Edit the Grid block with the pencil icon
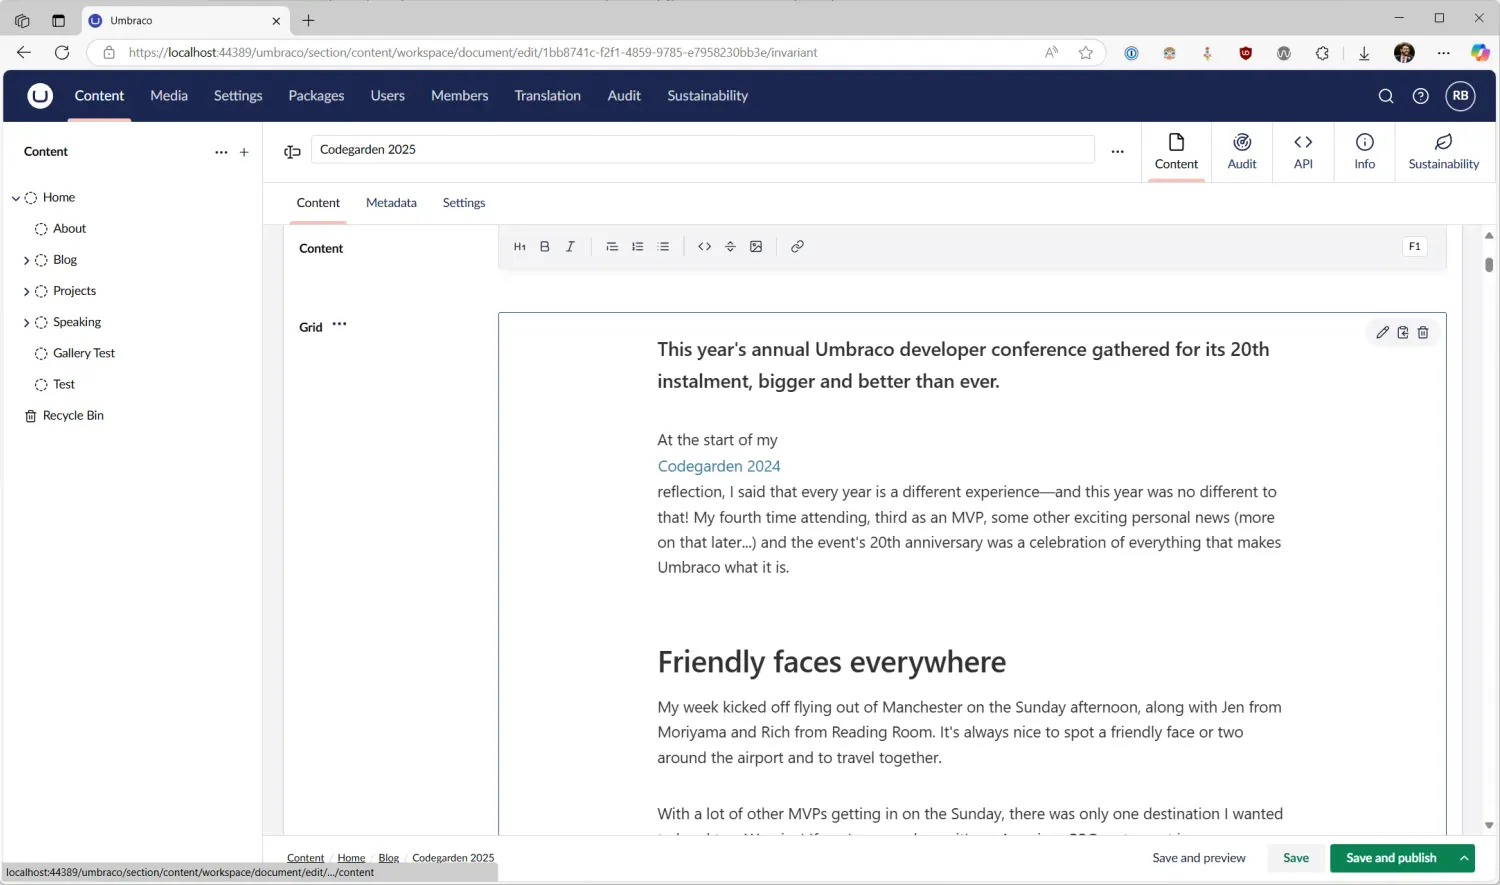 click(1383, 332)
